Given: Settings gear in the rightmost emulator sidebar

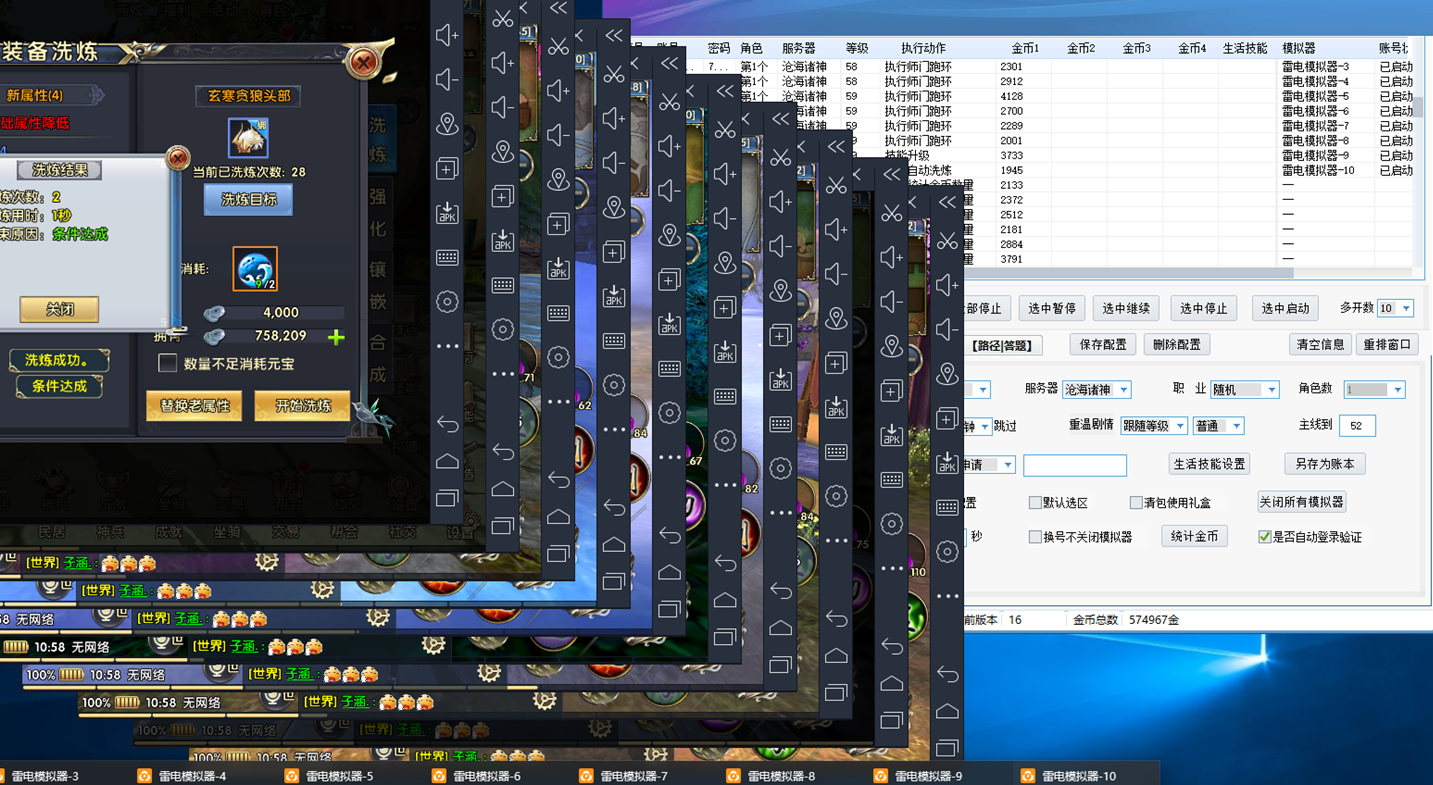Looking at the screenshot, I should point(947,551).
